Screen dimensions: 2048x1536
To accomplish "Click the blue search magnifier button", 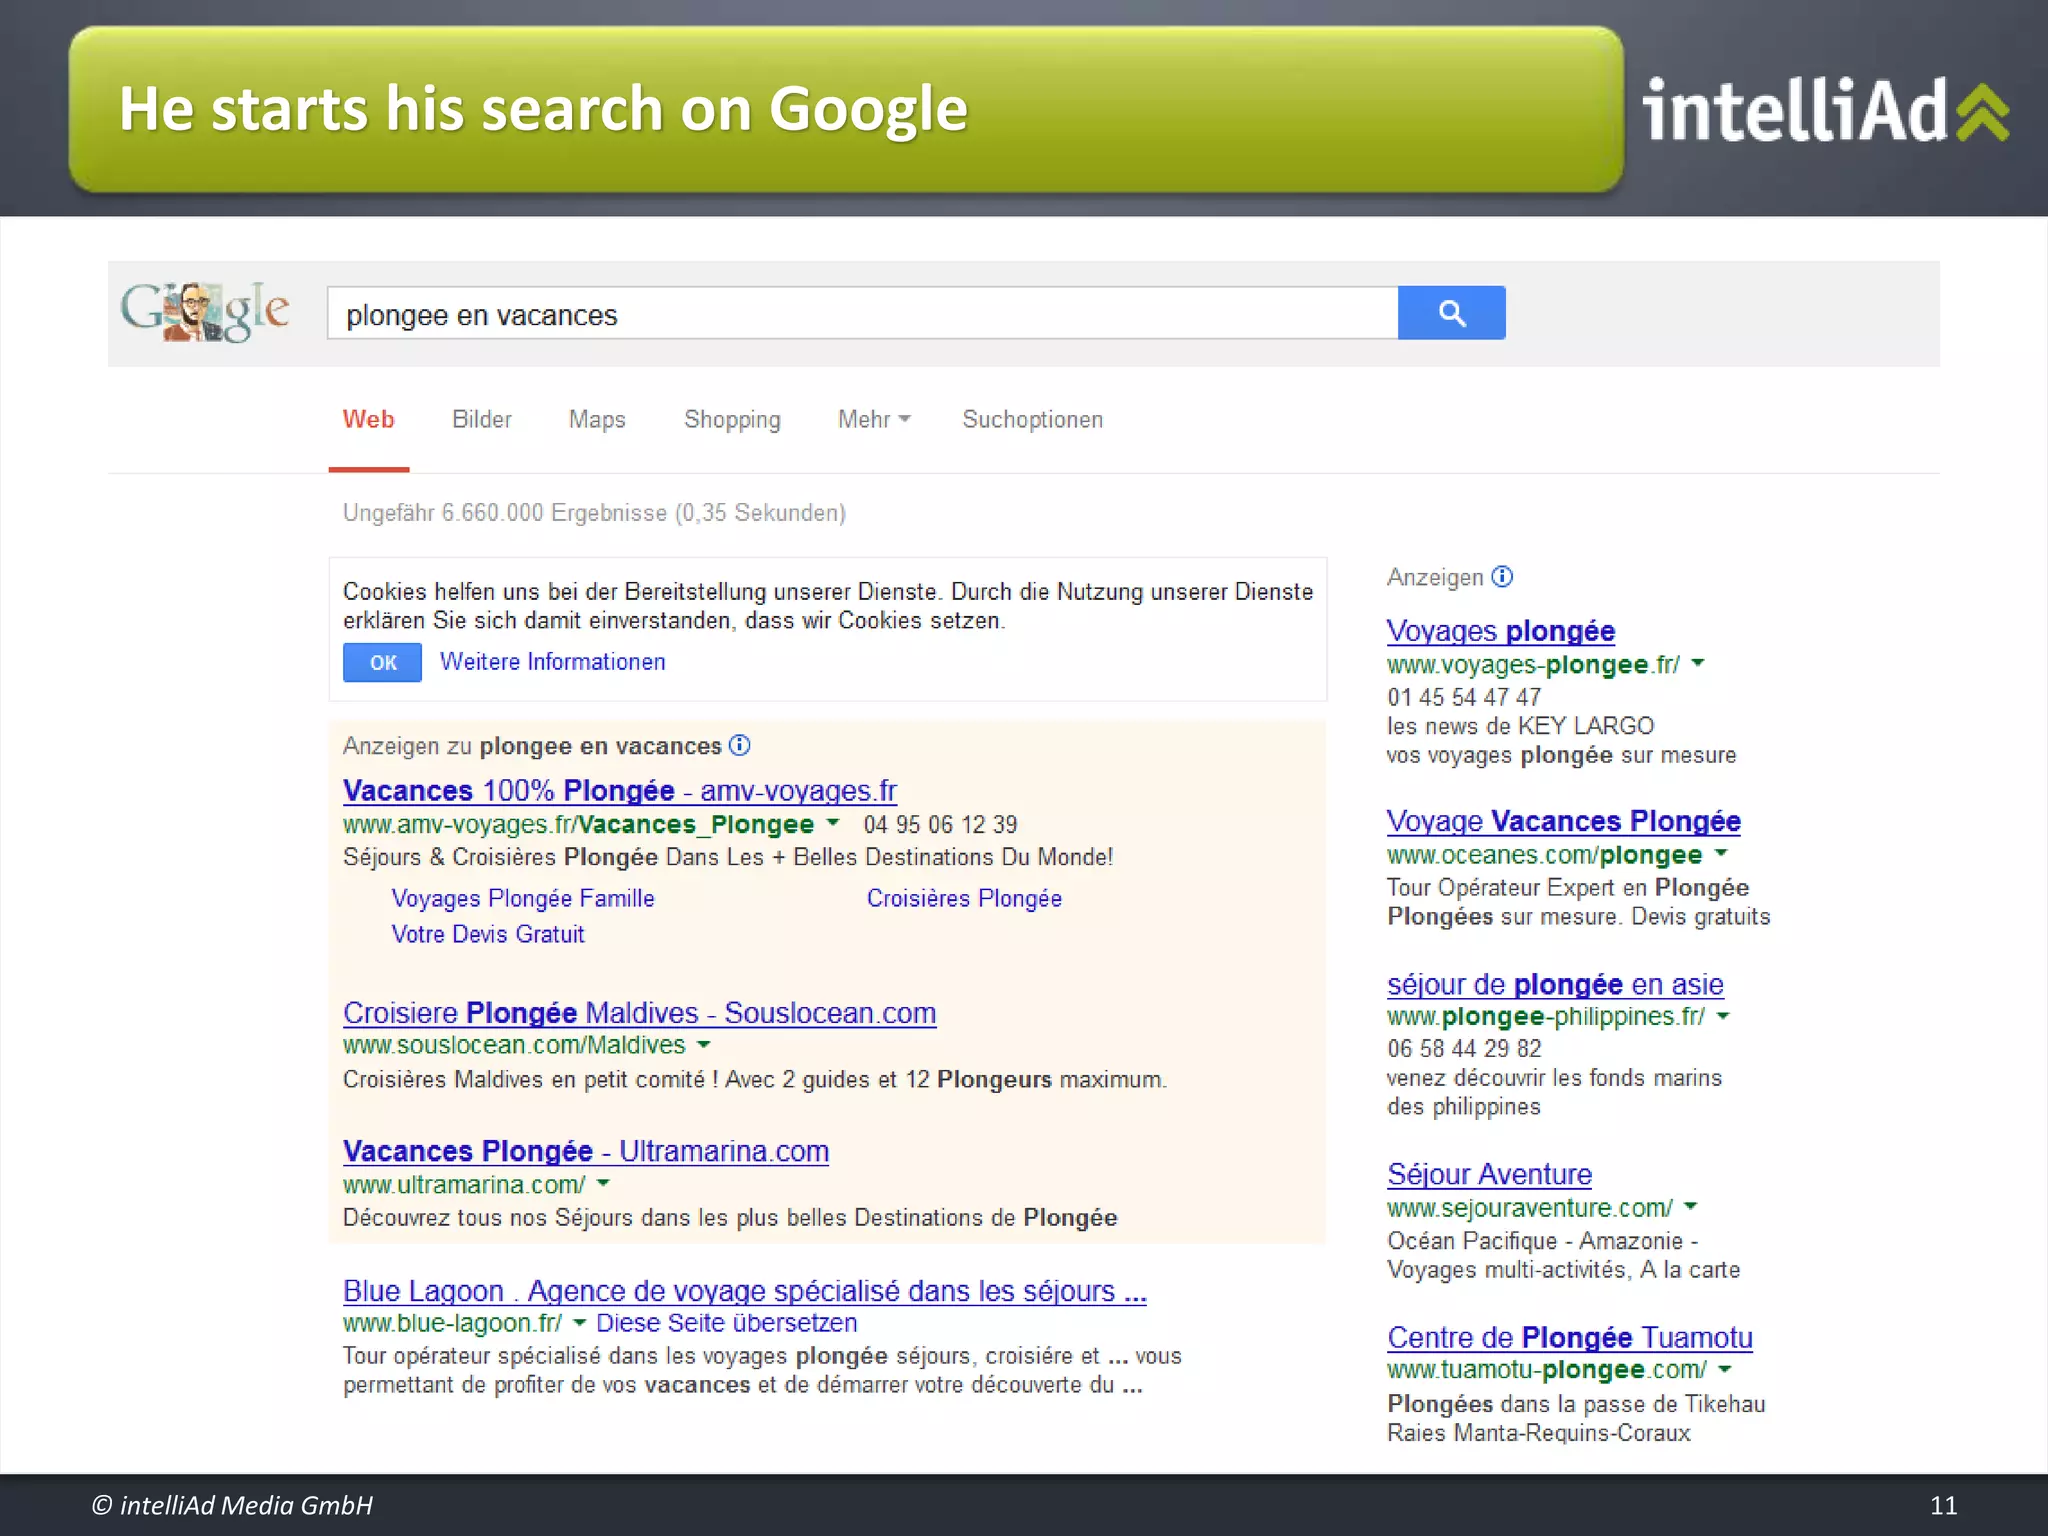I will [x=1451, y=313].
